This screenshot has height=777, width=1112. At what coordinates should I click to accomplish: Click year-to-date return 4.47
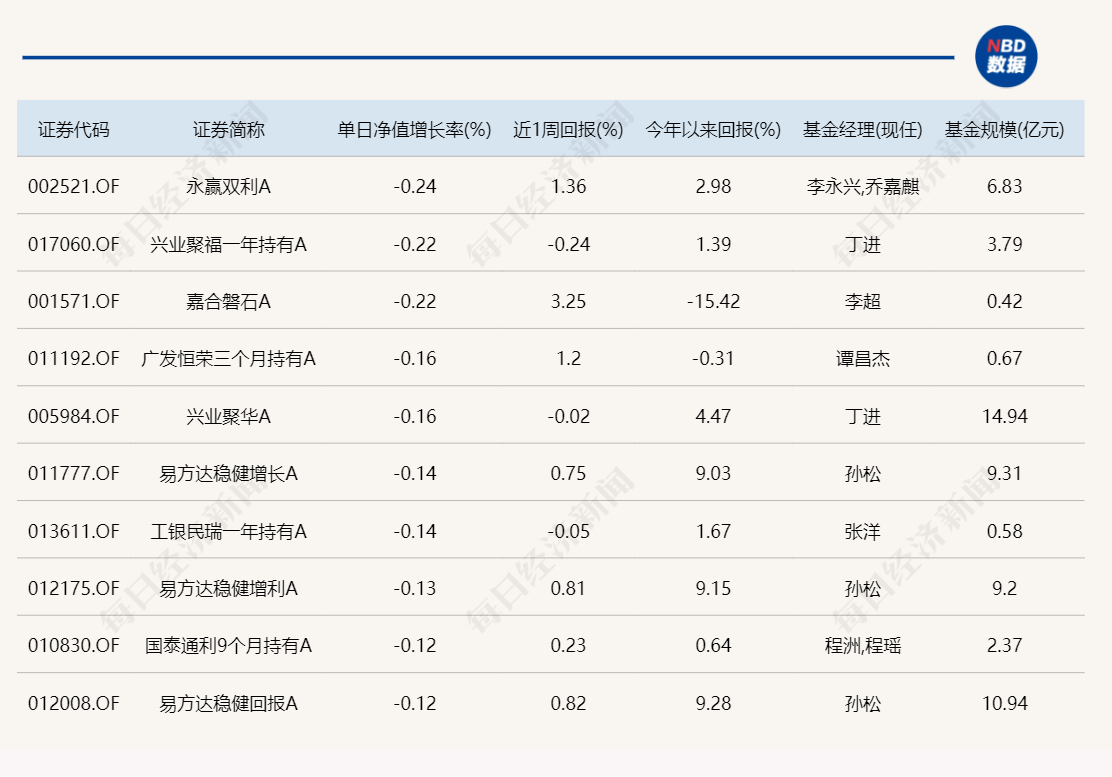(x=713, y=416)
